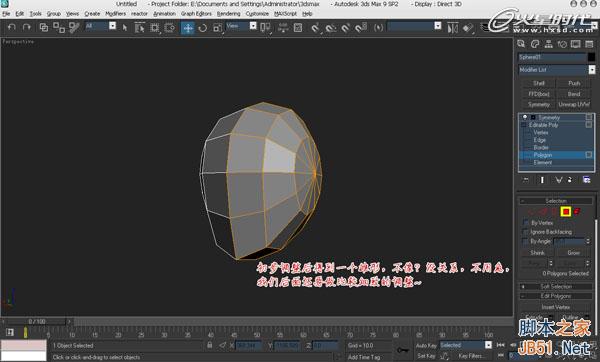Open the selection filter All dropdown

click(112, 26)
